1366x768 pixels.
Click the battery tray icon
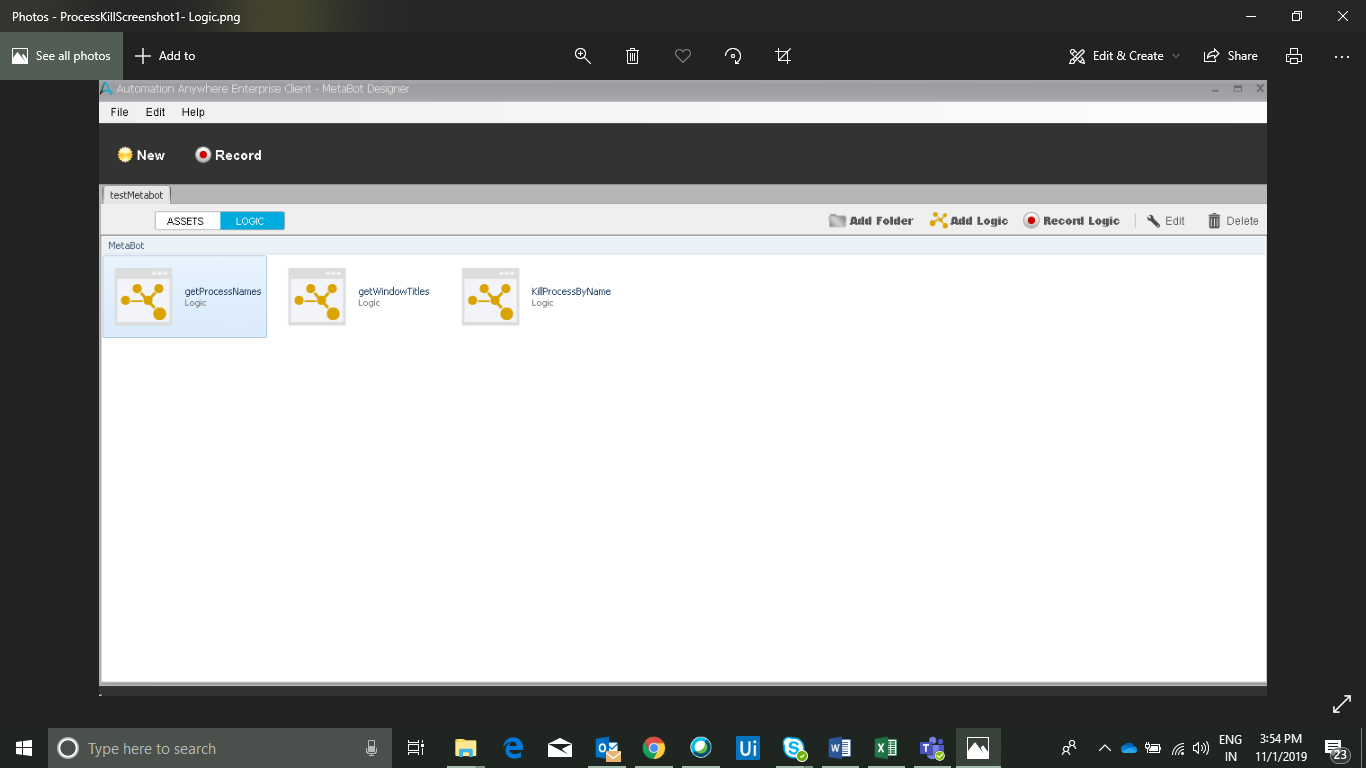click(x=1153, y=748)
